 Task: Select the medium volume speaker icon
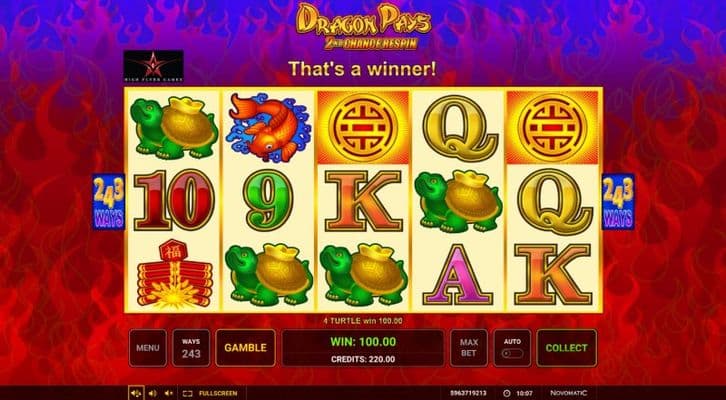[152, 393]
